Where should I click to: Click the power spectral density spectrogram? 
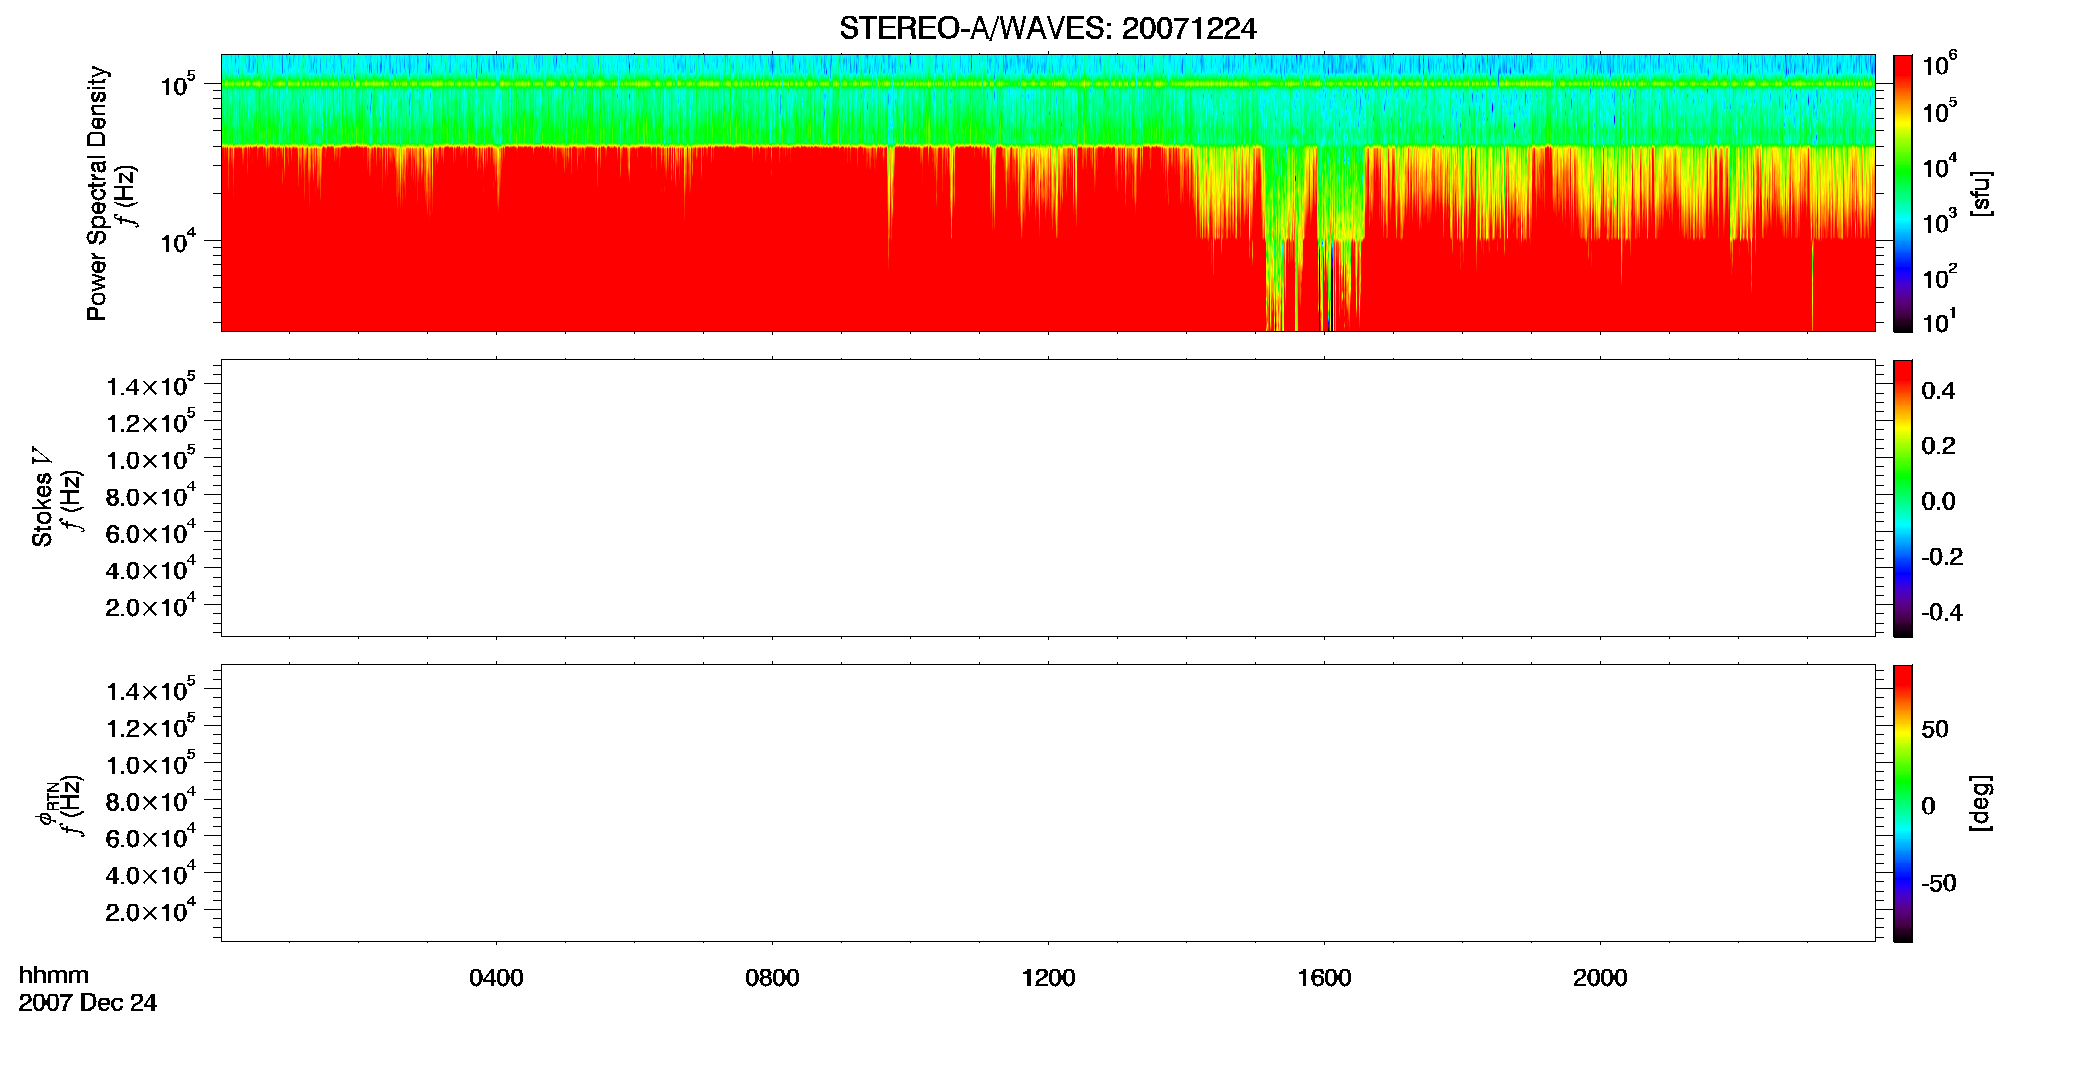pos(1048,193)
